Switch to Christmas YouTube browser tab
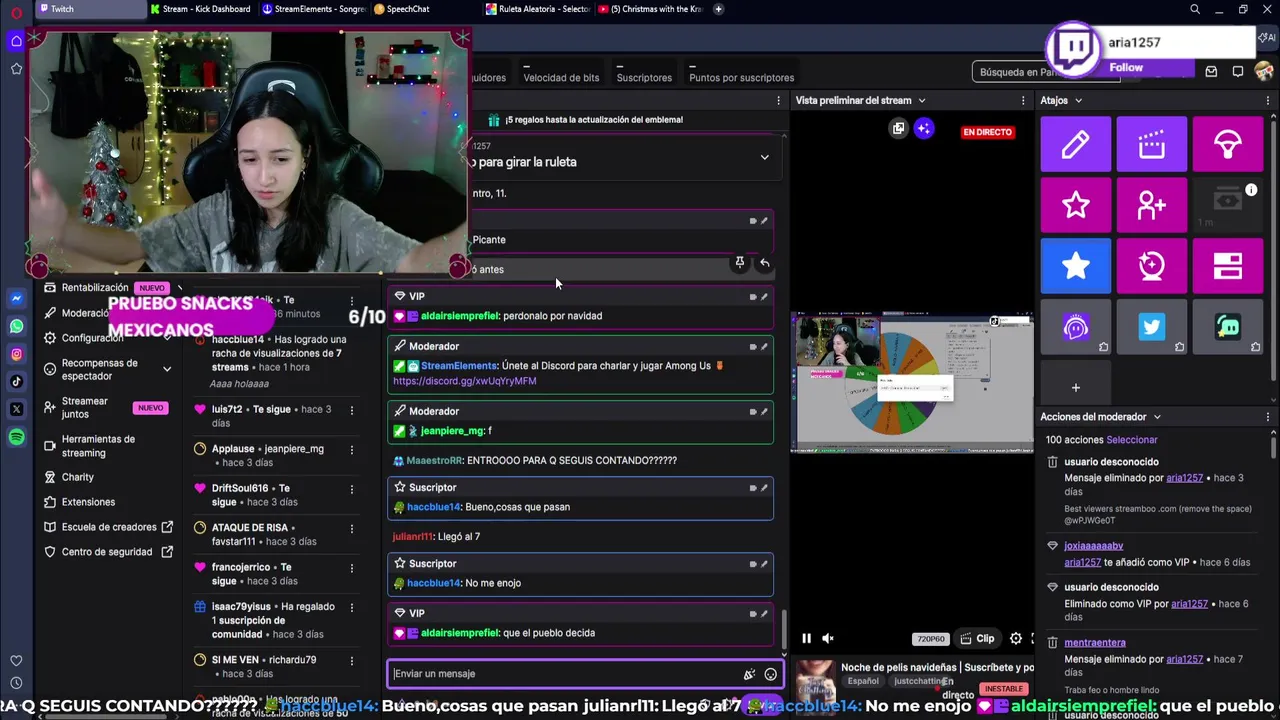 coord(650,9)
